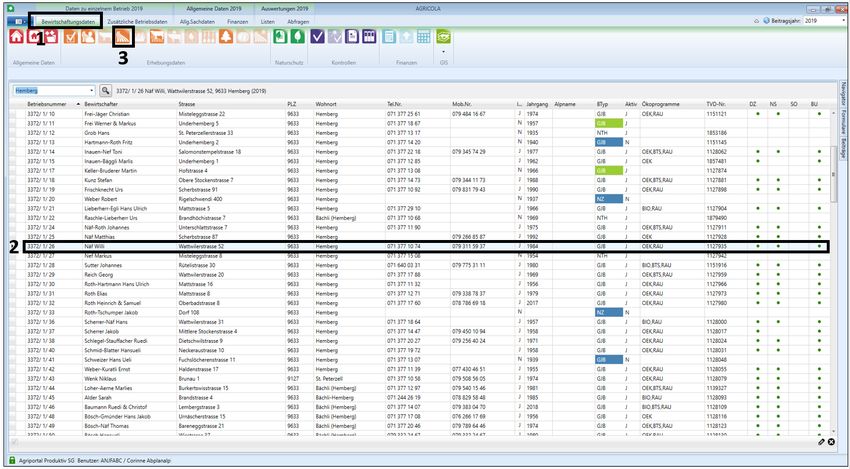
Task: Click the red house icon in toolbar
Action: tap(17, 36)
